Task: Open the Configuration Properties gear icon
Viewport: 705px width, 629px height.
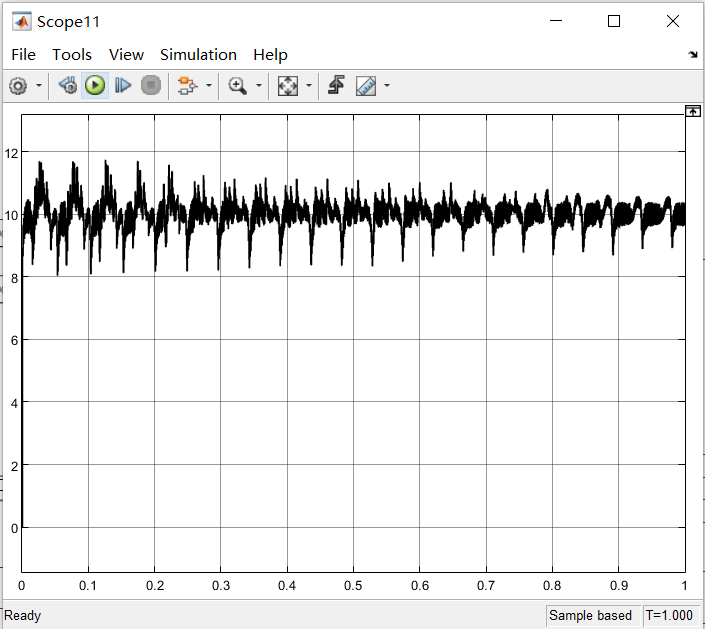Action: pos(18,85)
